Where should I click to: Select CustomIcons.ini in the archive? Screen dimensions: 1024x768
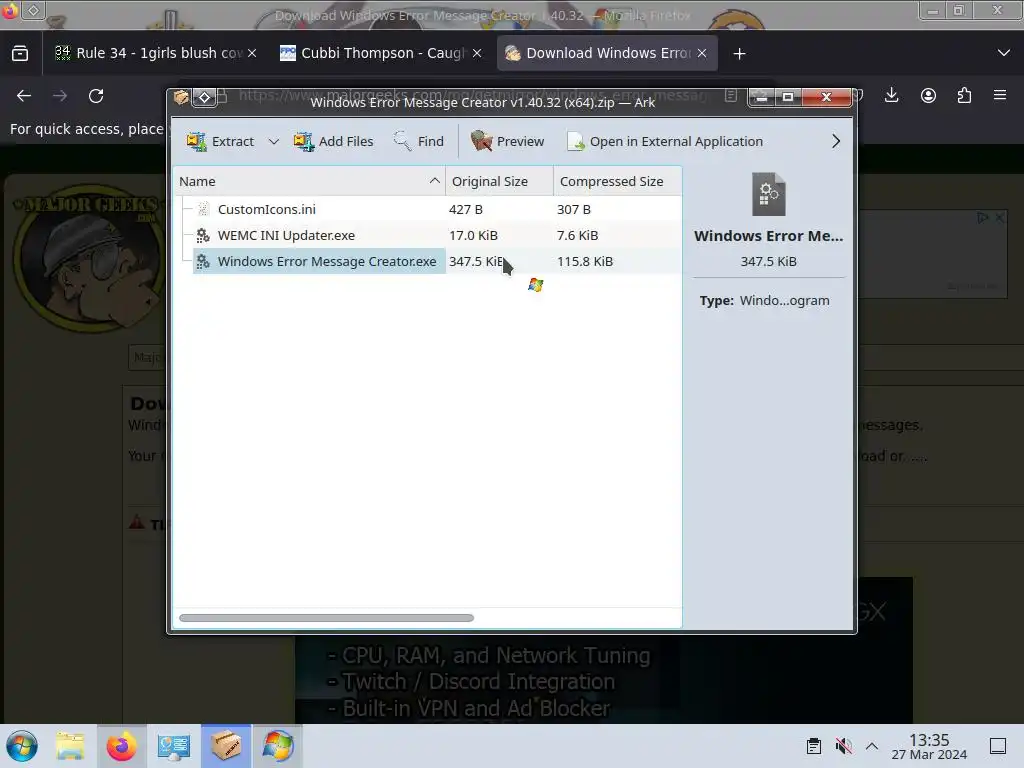pyautogui.click(x=266, y=209)
